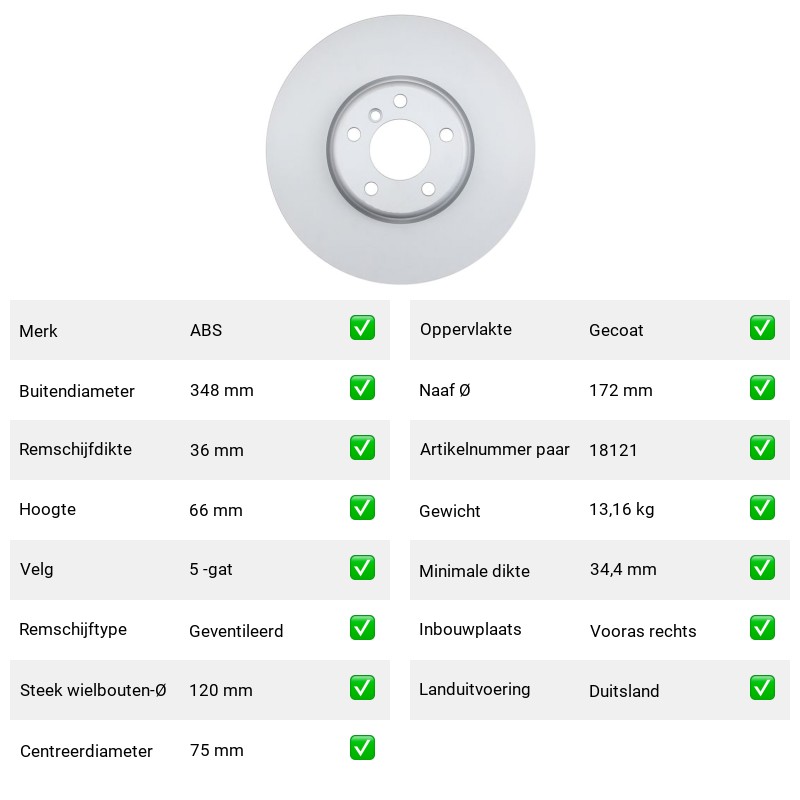This screenshot has width=800, height=800.
Task: Click checkmark next to Naaf 172 mm
Action: pos(762,388)
